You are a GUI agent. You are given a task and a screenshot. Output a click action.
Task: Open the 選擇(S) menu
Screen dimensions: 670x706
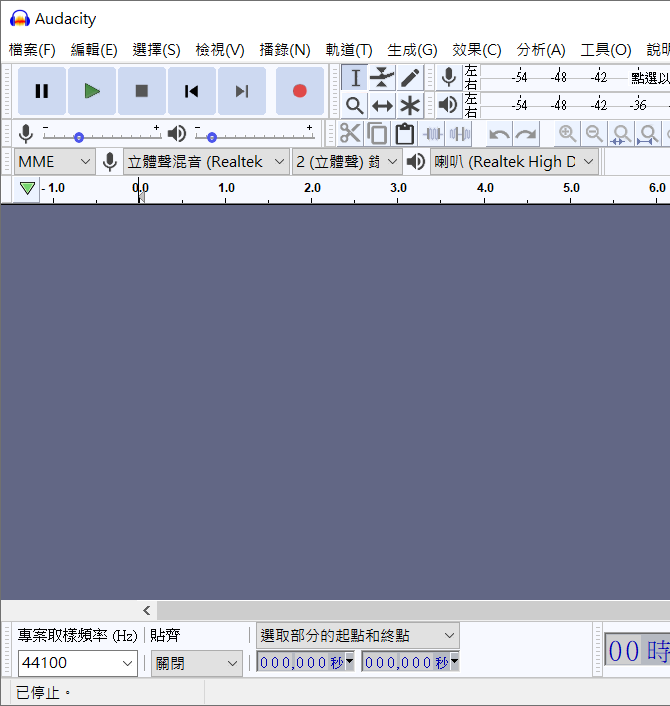click(x=156, y=50)
